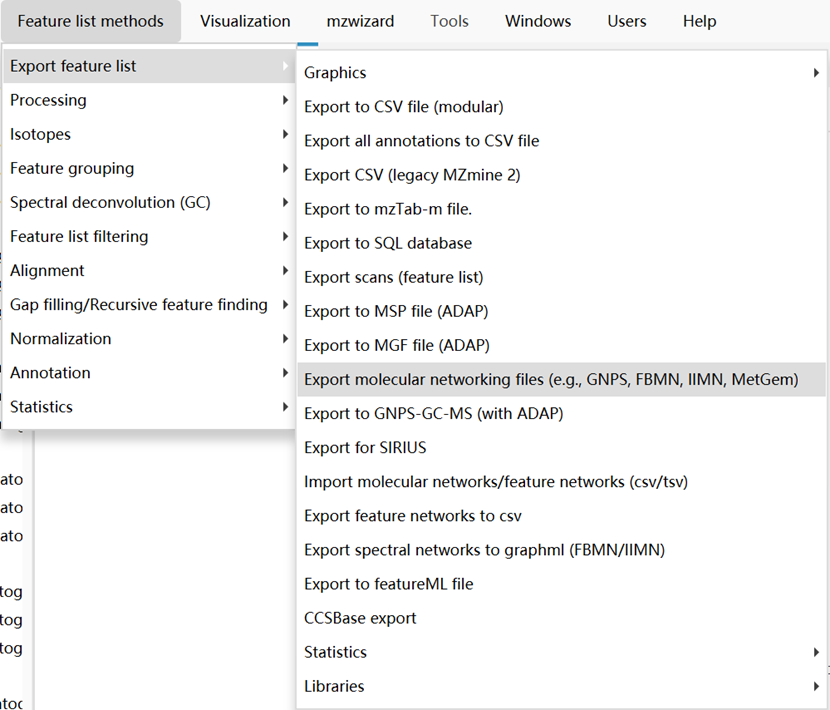Choose Export to CSV file (modular)
The height and width of the screenshot is (710, 830).
click(x=403, y=107)
